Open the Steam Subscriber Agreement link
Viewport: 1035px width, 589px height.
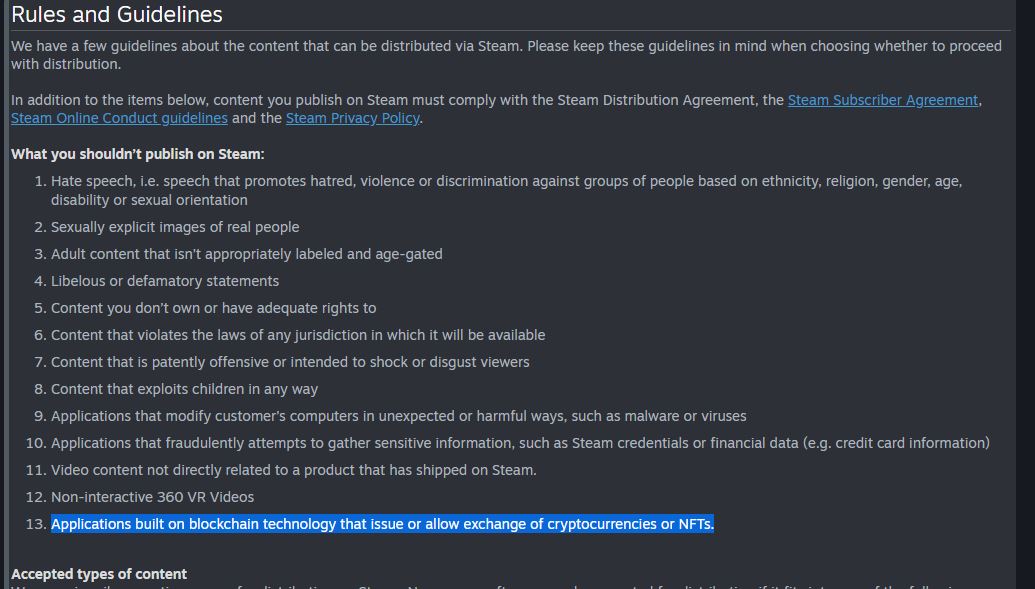point(883,100)
